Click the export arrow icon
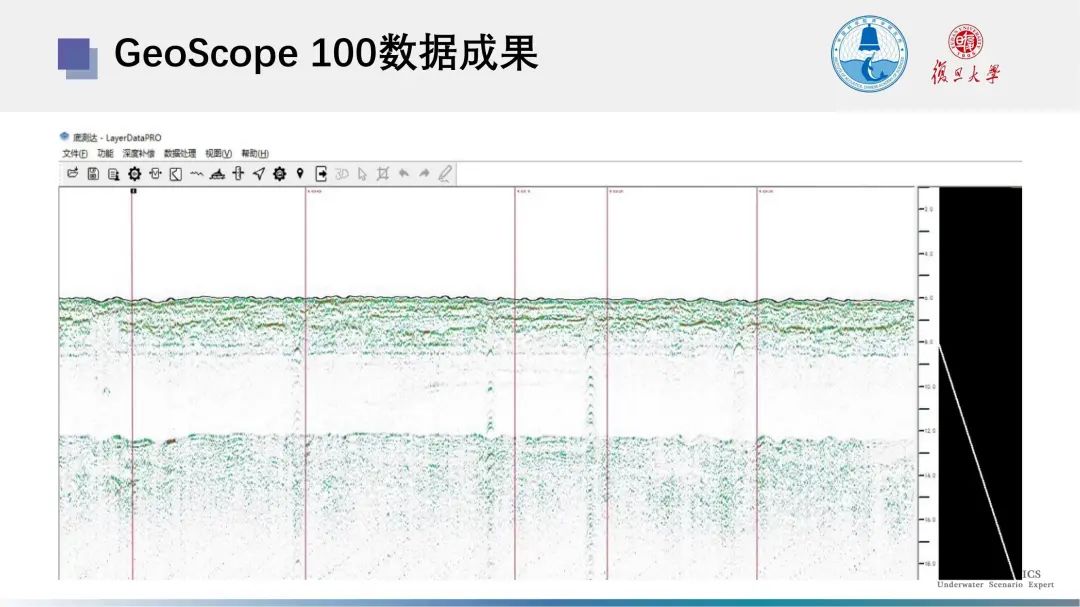1080x607 pixels. [x=321, y=174]
